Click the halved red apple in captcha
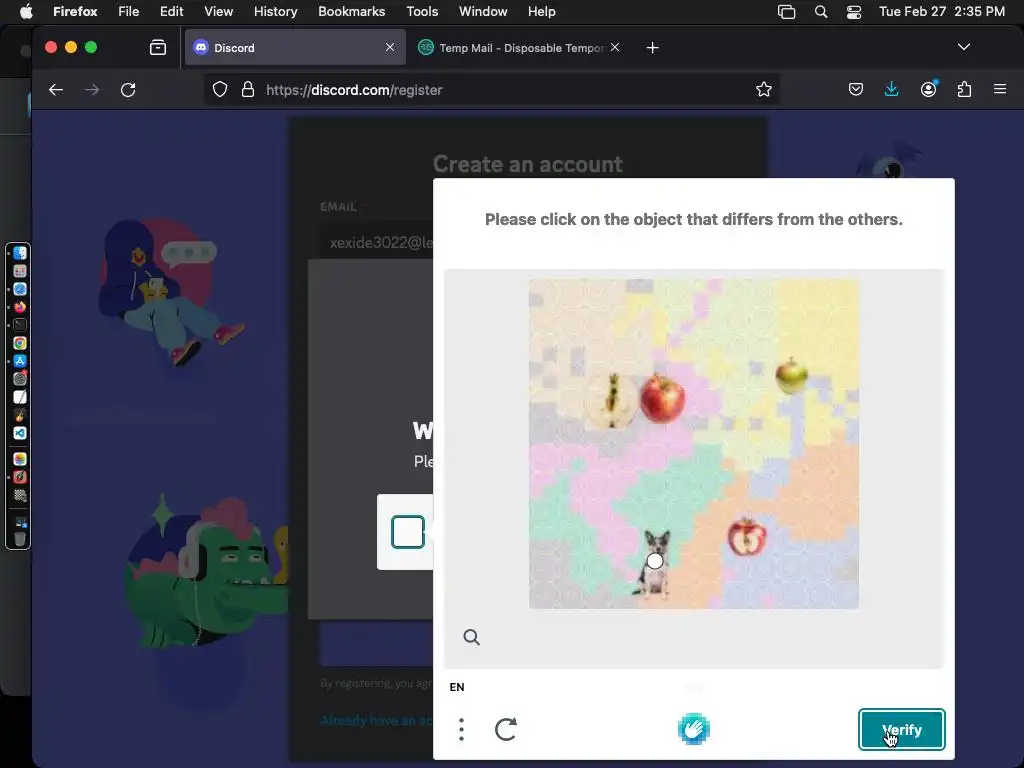The image size is (1024, 768). click(x=747, y=536)
